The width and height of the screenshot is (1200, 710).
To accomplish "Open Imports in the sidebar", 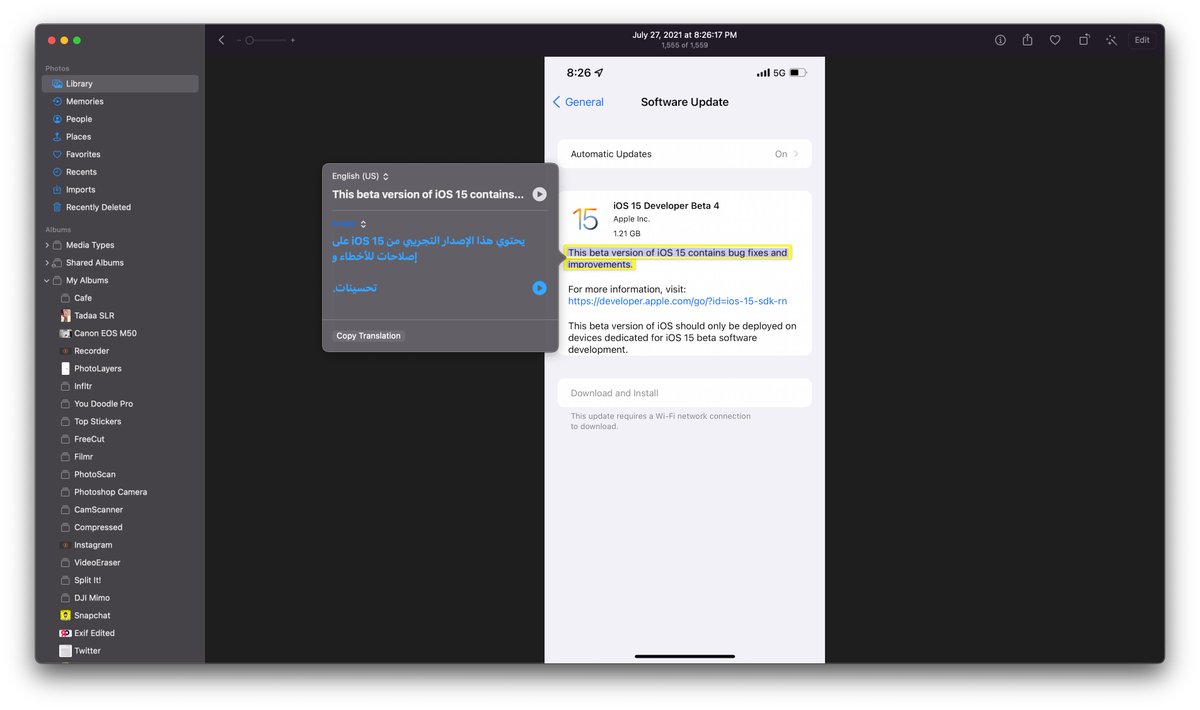I will 120,190.
